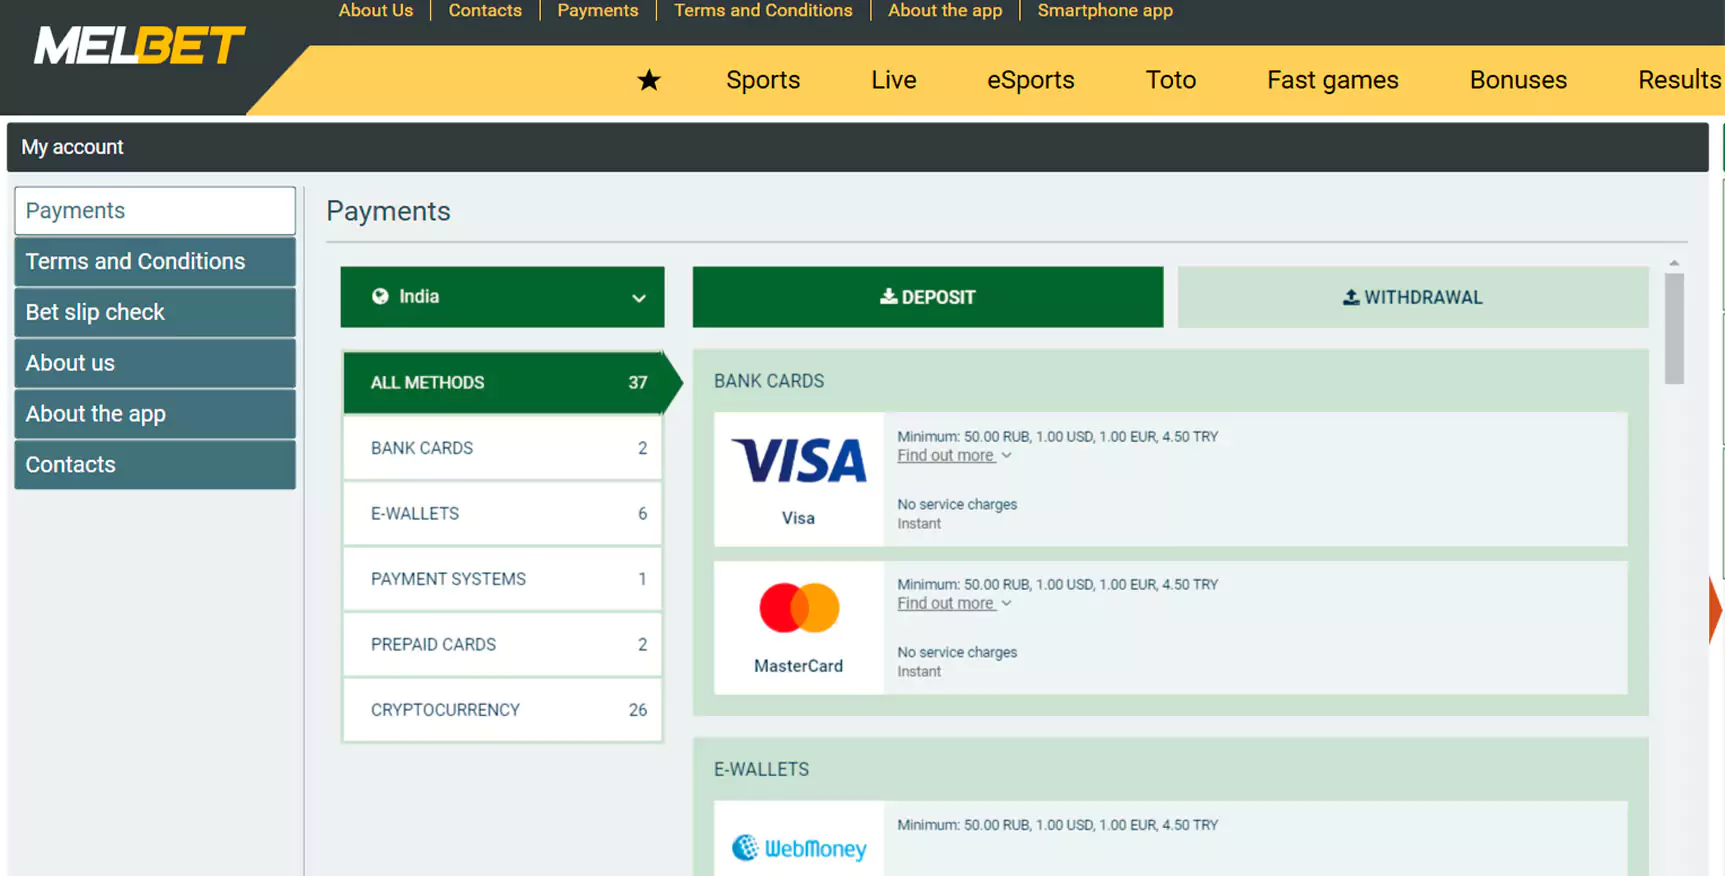Screen dimensions: 1725x876
Task: Click Visa's 'No service charges' text
Action: [957, 504]
